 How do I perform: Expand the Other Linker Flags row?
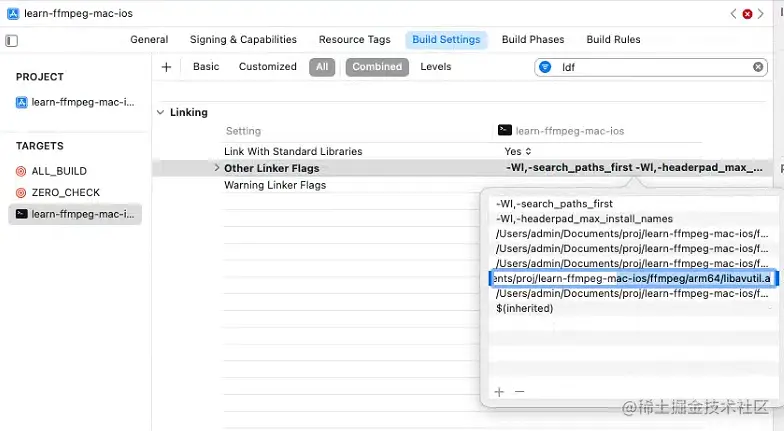[216, 168]
